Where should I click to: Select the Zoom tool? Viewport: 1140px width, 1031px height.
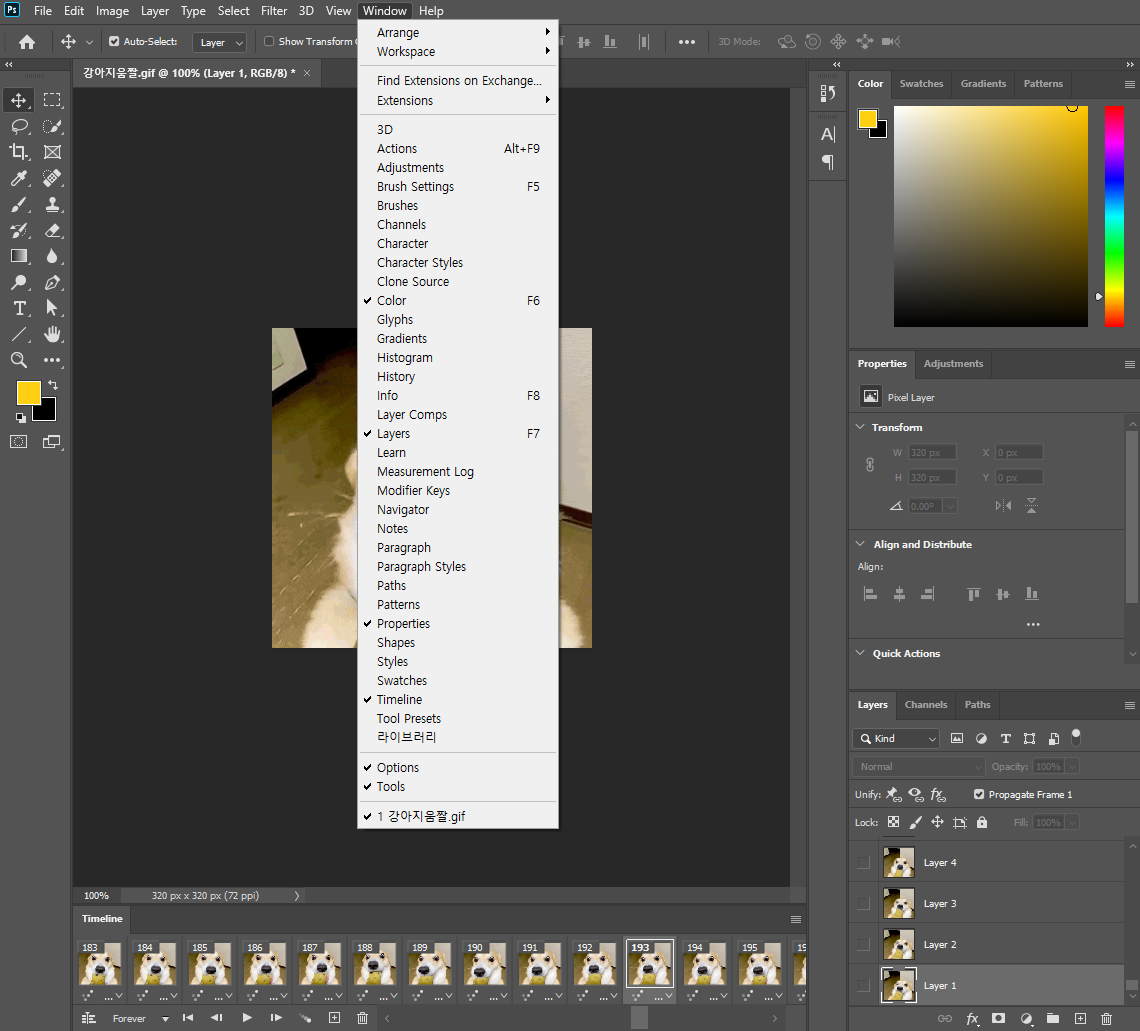(19, 360)
